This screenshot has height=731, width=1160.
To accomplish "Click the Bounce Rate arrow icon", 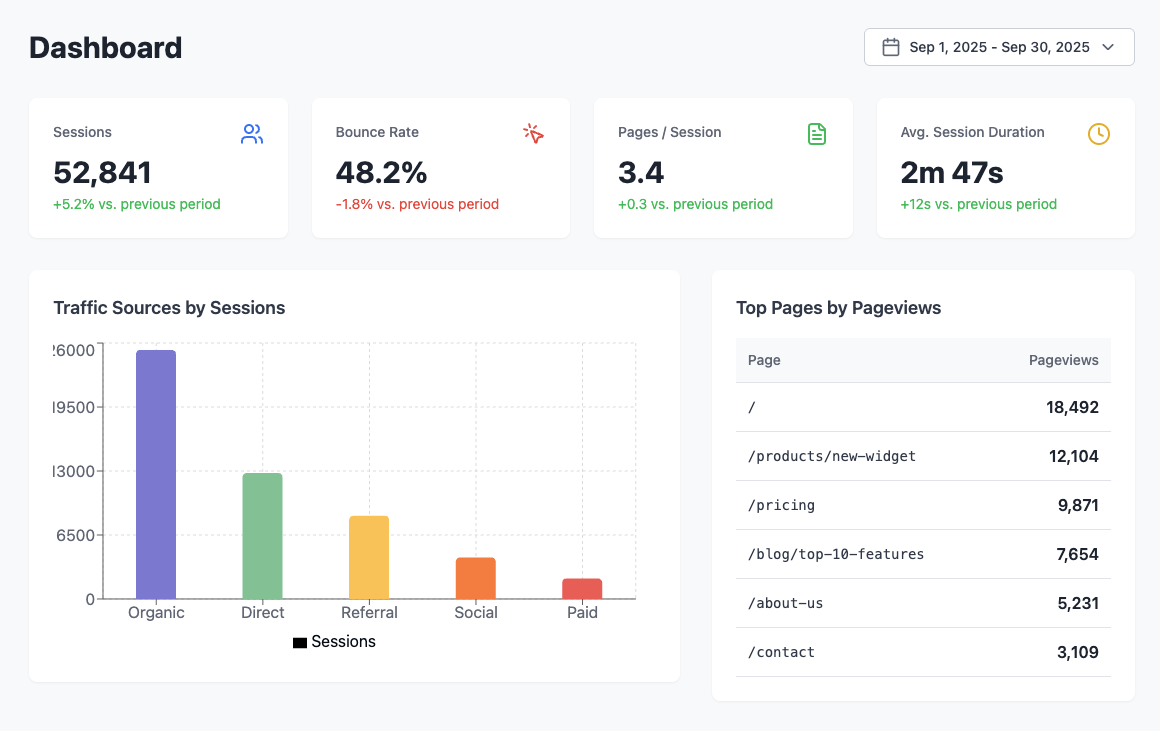I will [533, 133].
